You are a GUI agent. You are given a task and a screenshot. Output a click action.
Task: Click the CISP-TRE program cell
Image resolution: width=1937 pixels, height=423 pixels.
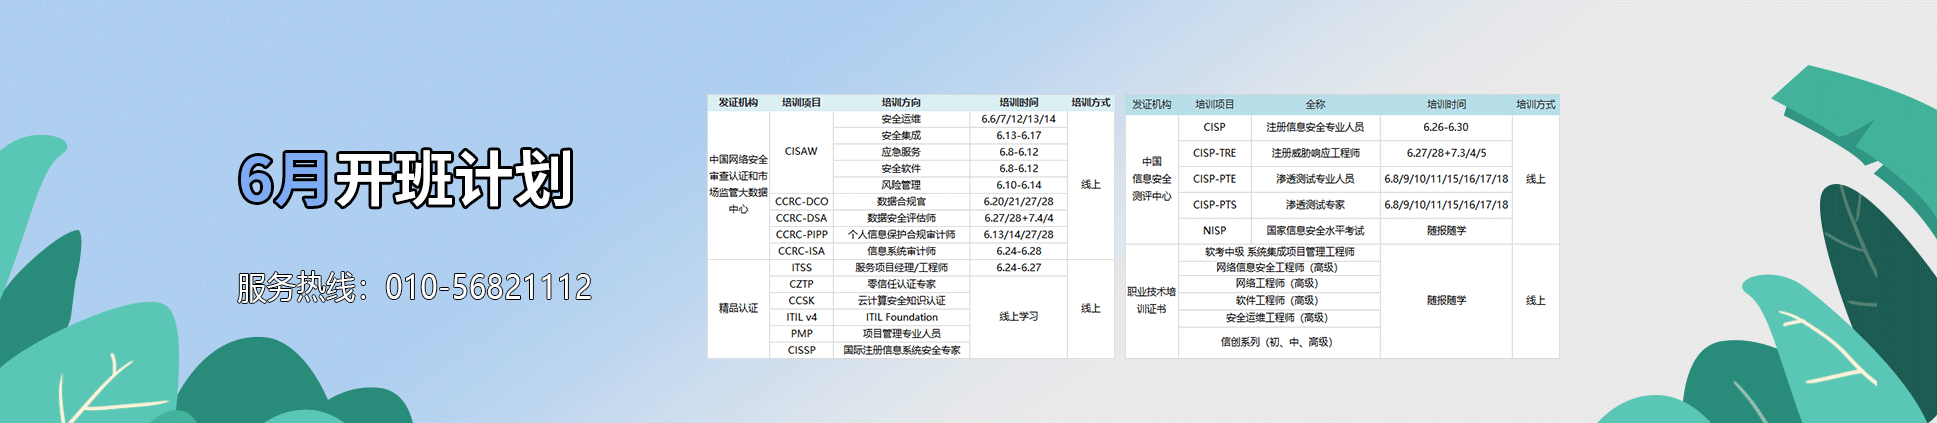1214,153
